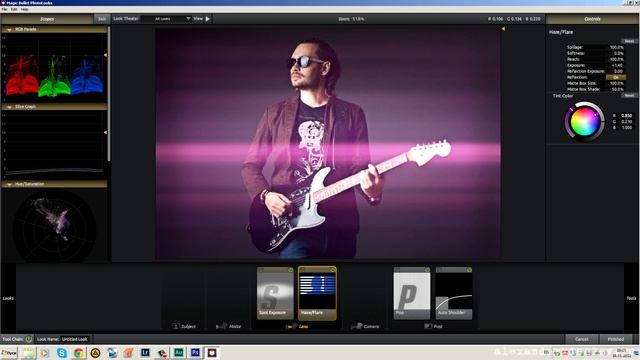Viewport: 640px width, 360px height.
Task: Open the File menu
Action: (x=4, y=9)
